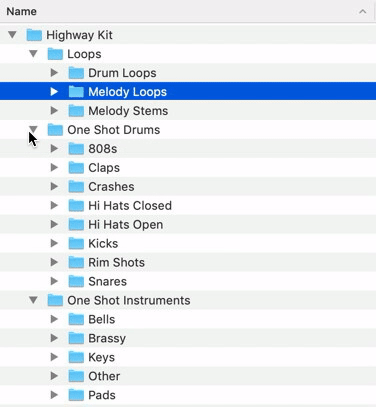Collapse the One Shot Instruments folder
Image resolution: width=376 pixels, height=407 pixels.
point(33,300)
